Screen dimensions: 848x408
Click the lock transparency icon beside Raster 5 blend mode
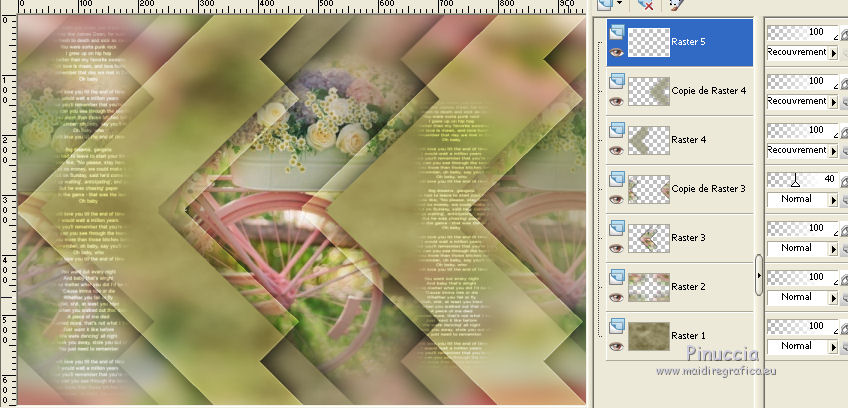[x=844, y=53]
